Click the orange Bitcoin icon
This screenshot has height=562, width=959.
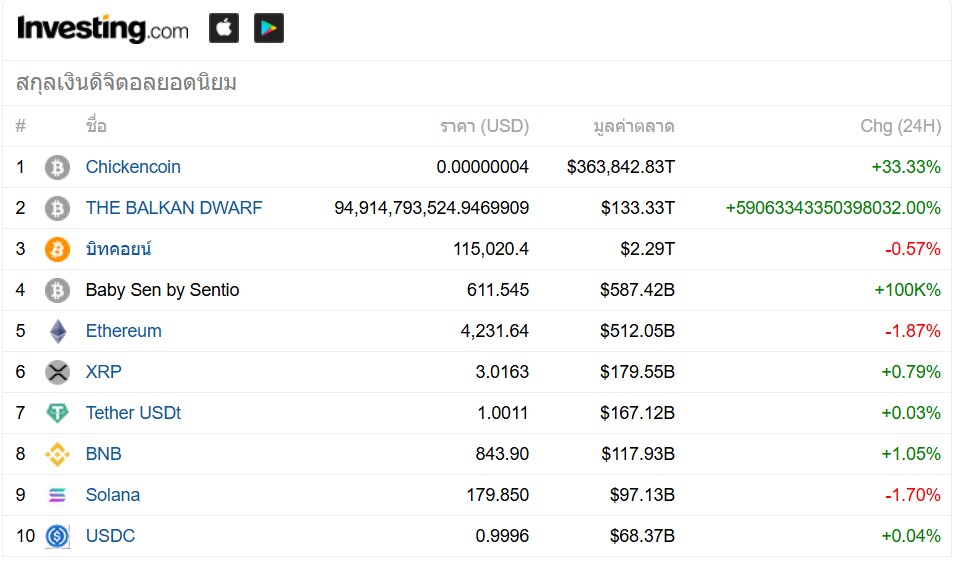click(x=57, y=250)
